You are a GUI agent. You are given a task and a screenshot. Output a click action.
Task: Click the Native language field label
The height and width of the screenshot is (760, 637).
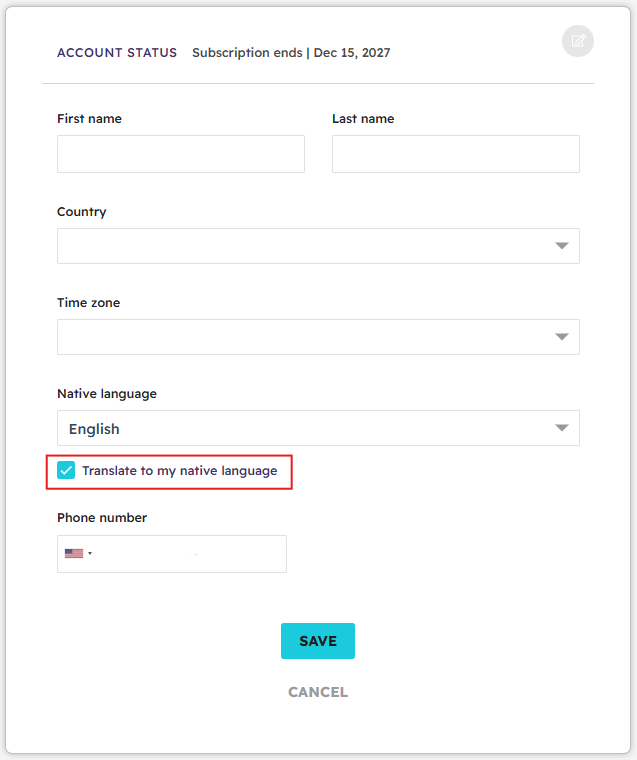107,394
